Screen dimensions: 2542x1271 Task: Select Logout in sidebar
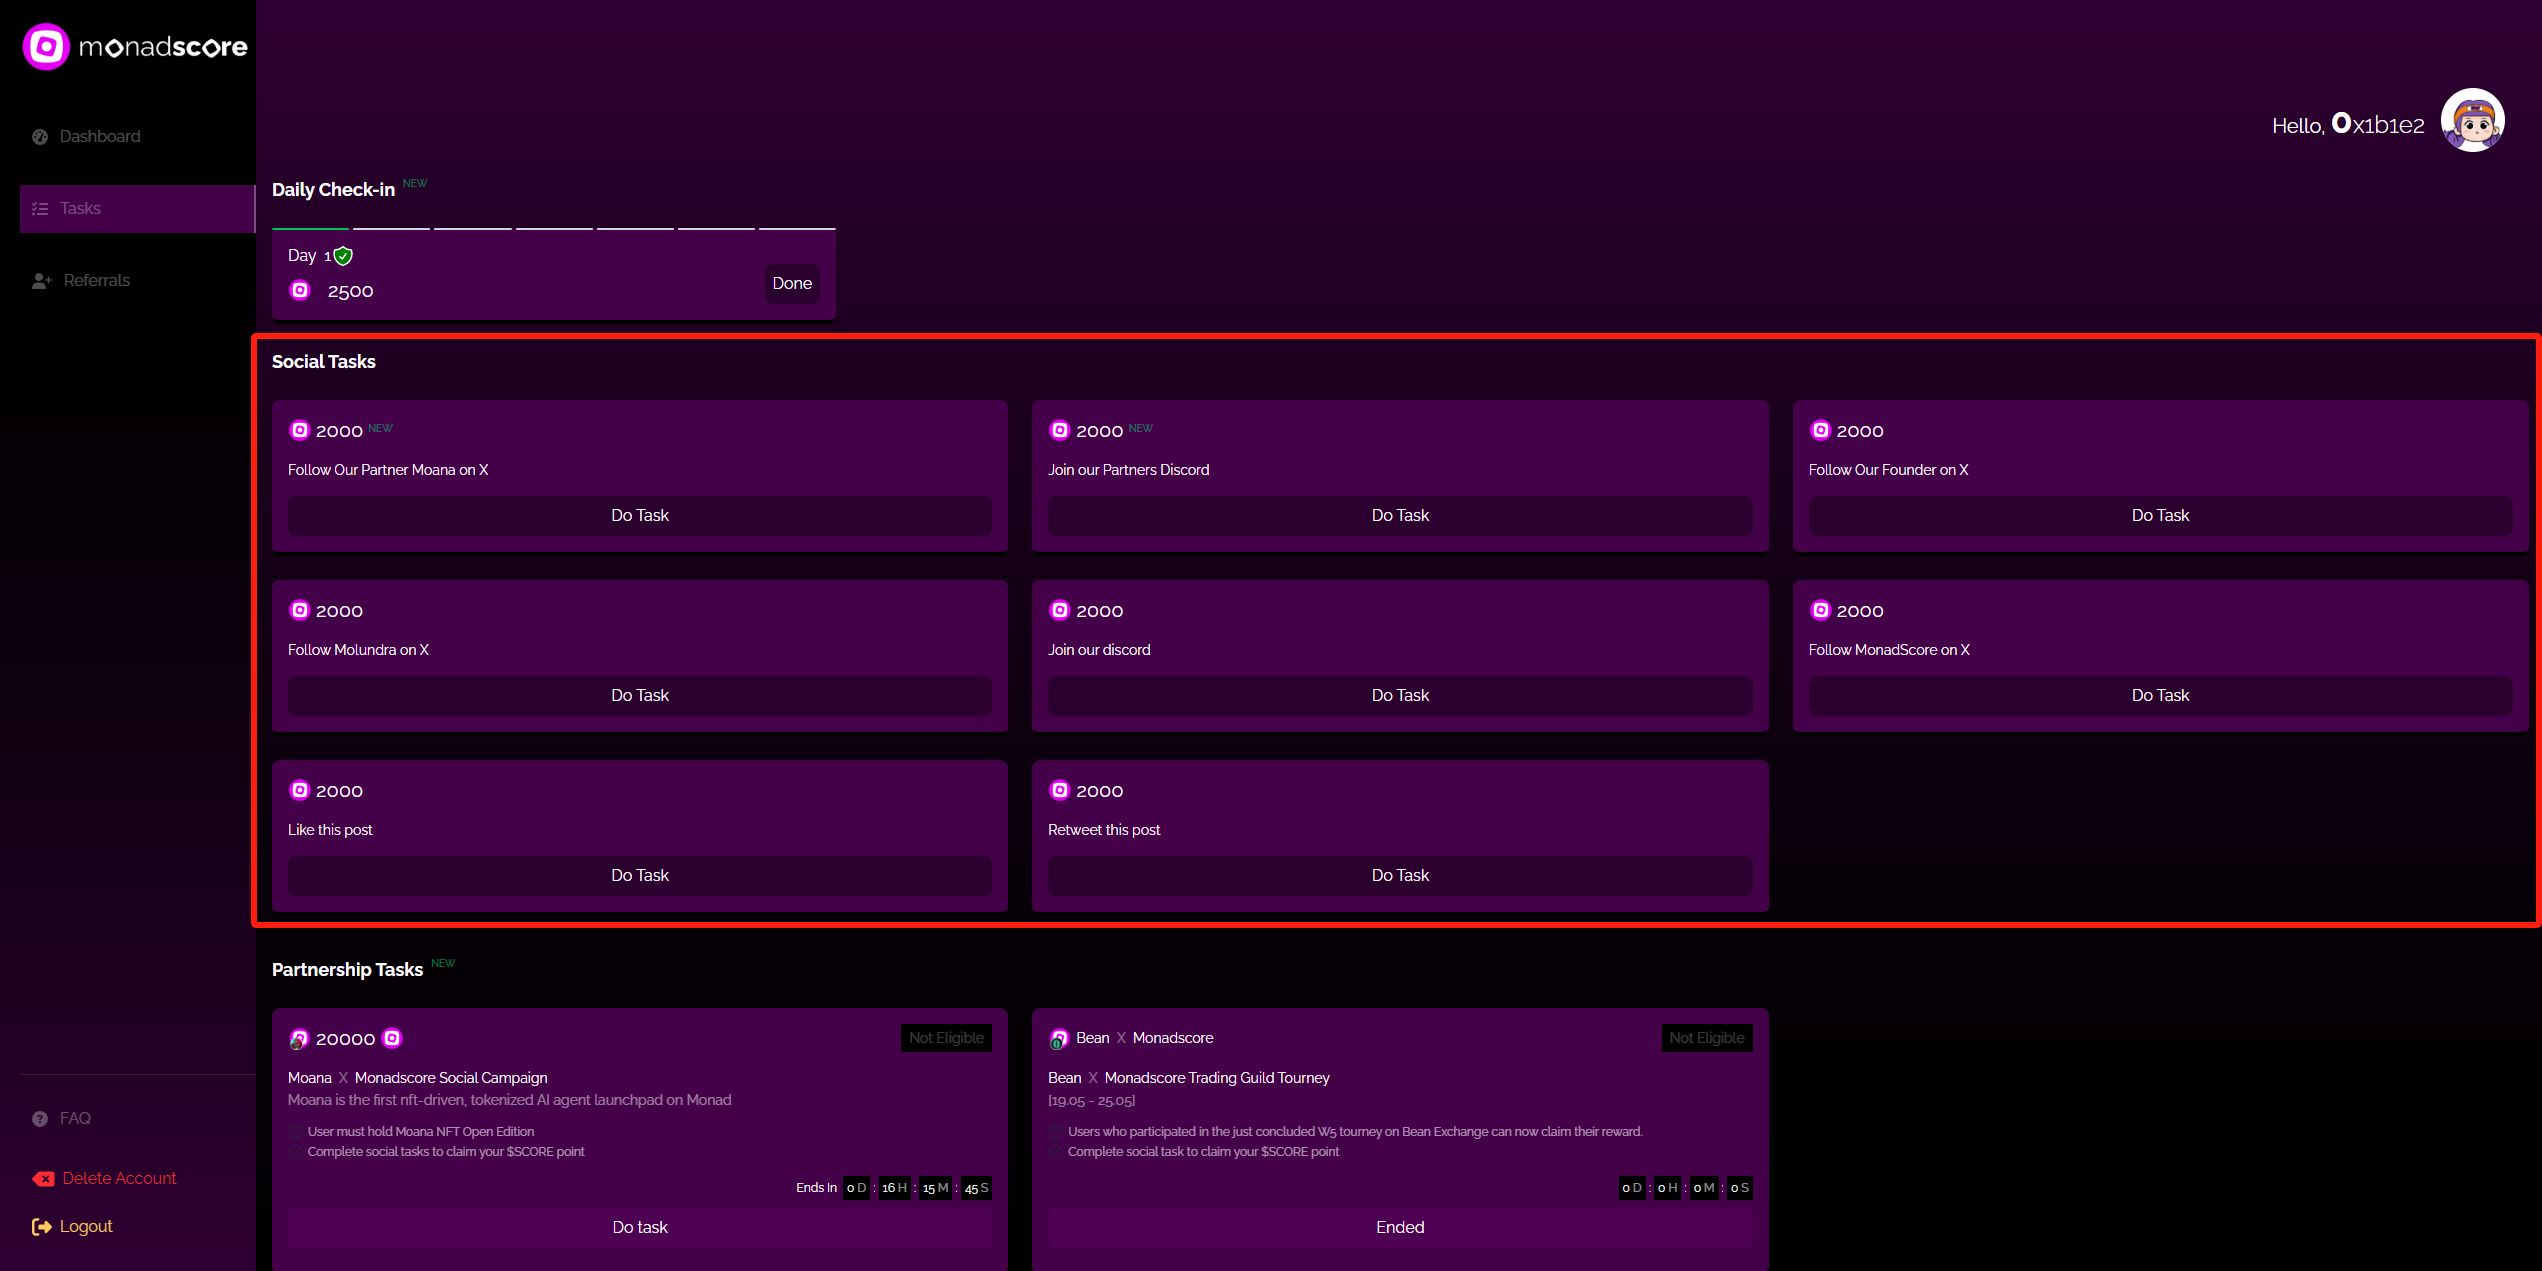[x=72, y=1227]
